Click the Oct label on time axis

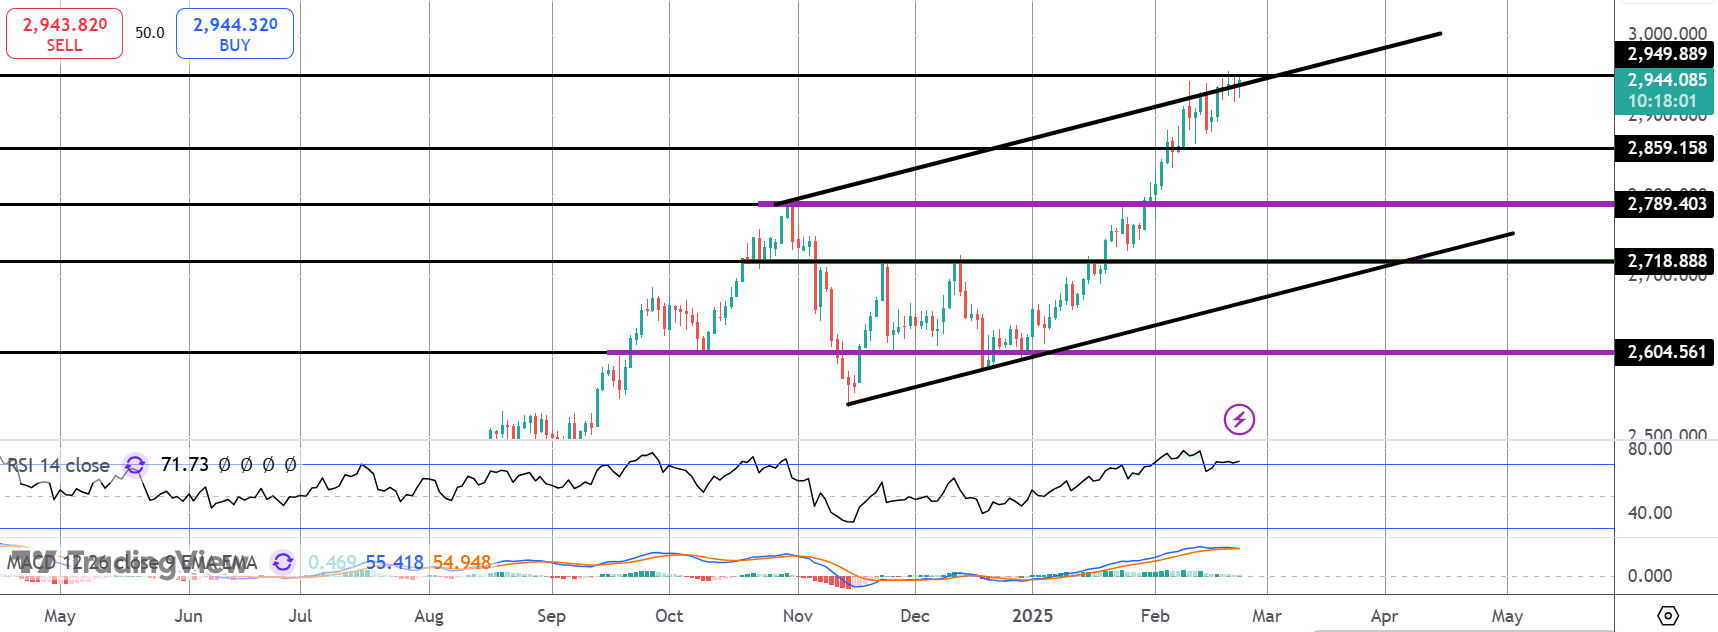click(x=669, y=616)
